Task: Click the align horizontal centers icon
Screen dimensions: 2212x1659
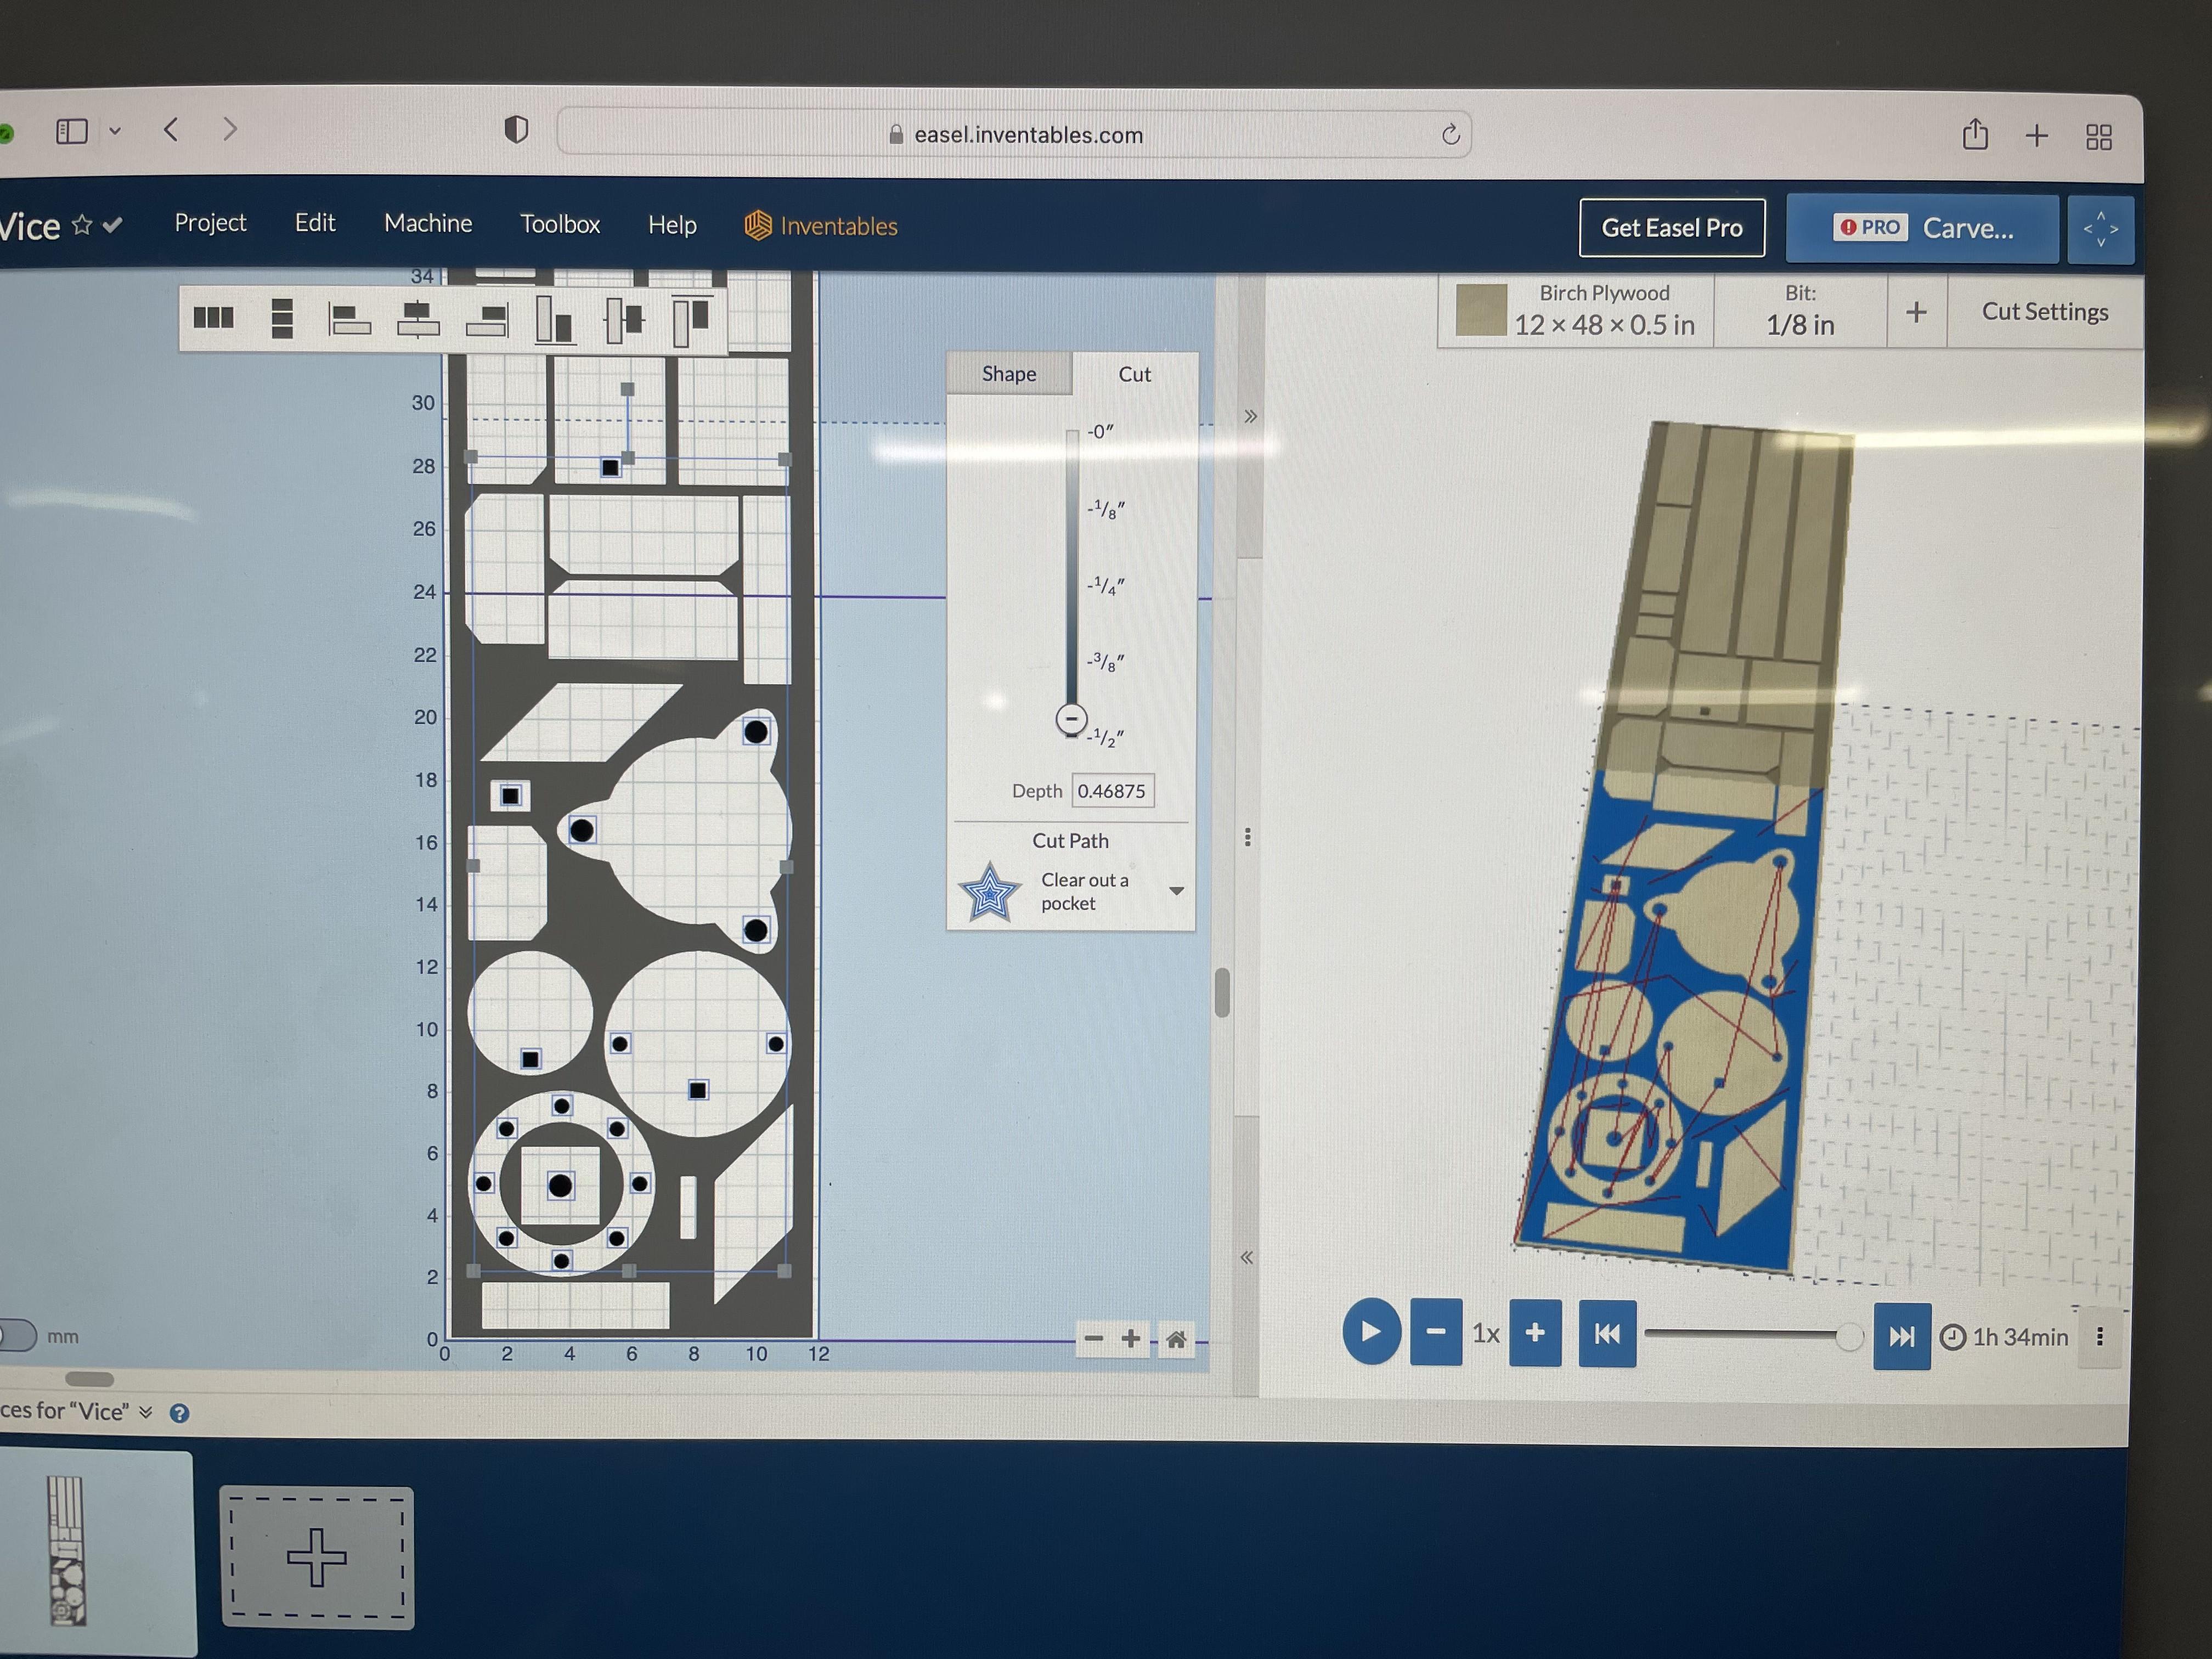Action: click(x=418, y=319)
